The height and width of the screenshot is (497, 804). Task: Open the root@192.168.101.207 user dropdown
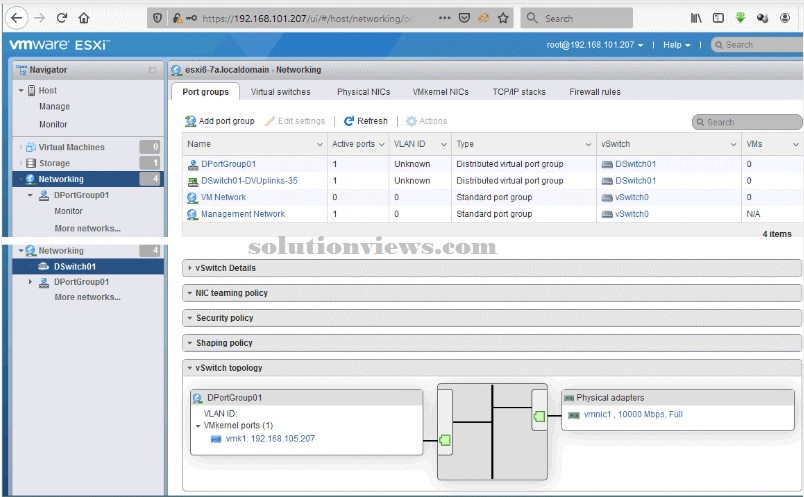tap(595, 45)
